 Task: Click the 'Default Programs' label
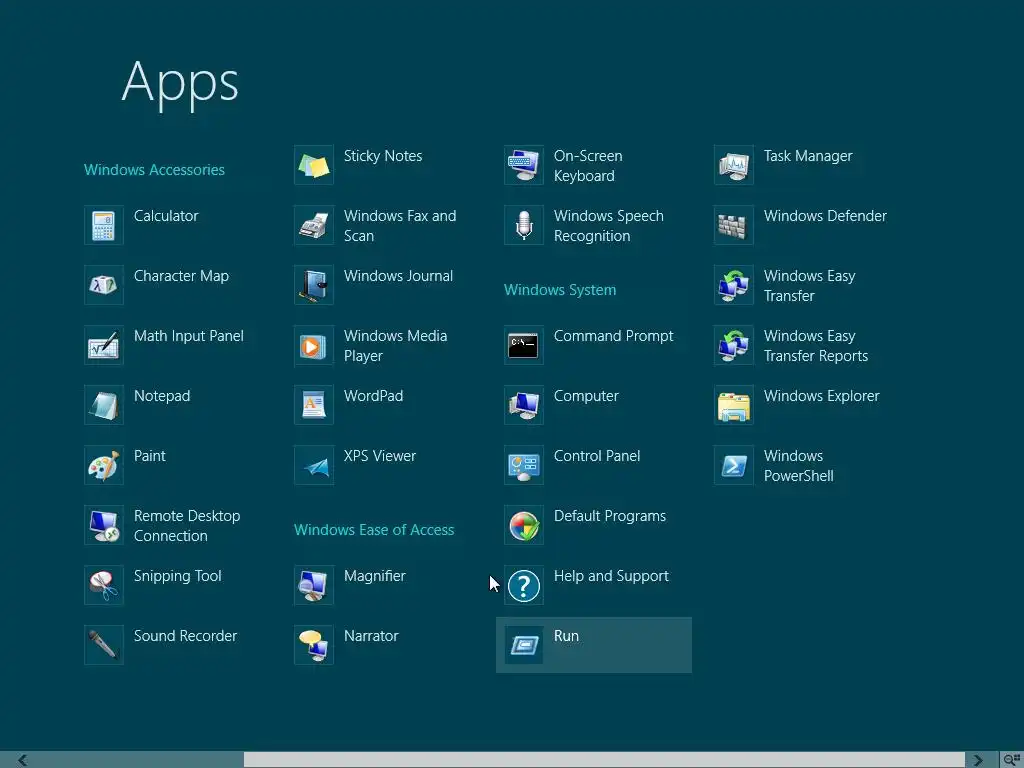(x=610, y=516)
